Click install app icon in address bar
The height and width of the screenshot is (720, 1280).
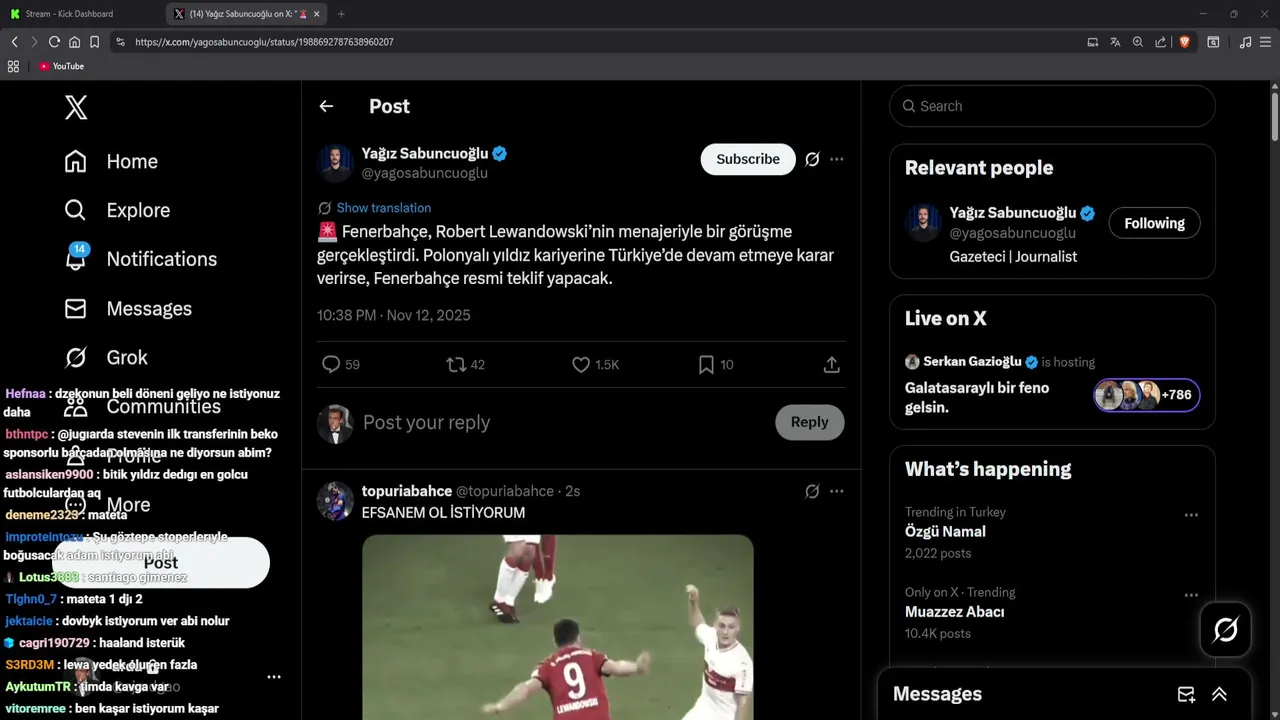pyautogui.click(x=1092, y=42)
